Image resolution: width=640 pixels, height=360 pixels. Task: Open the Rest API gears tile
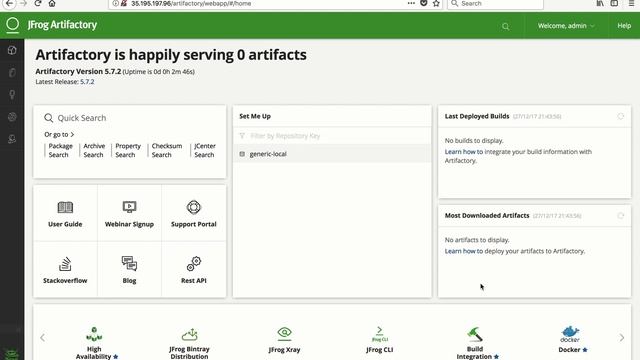coord(193,269)
